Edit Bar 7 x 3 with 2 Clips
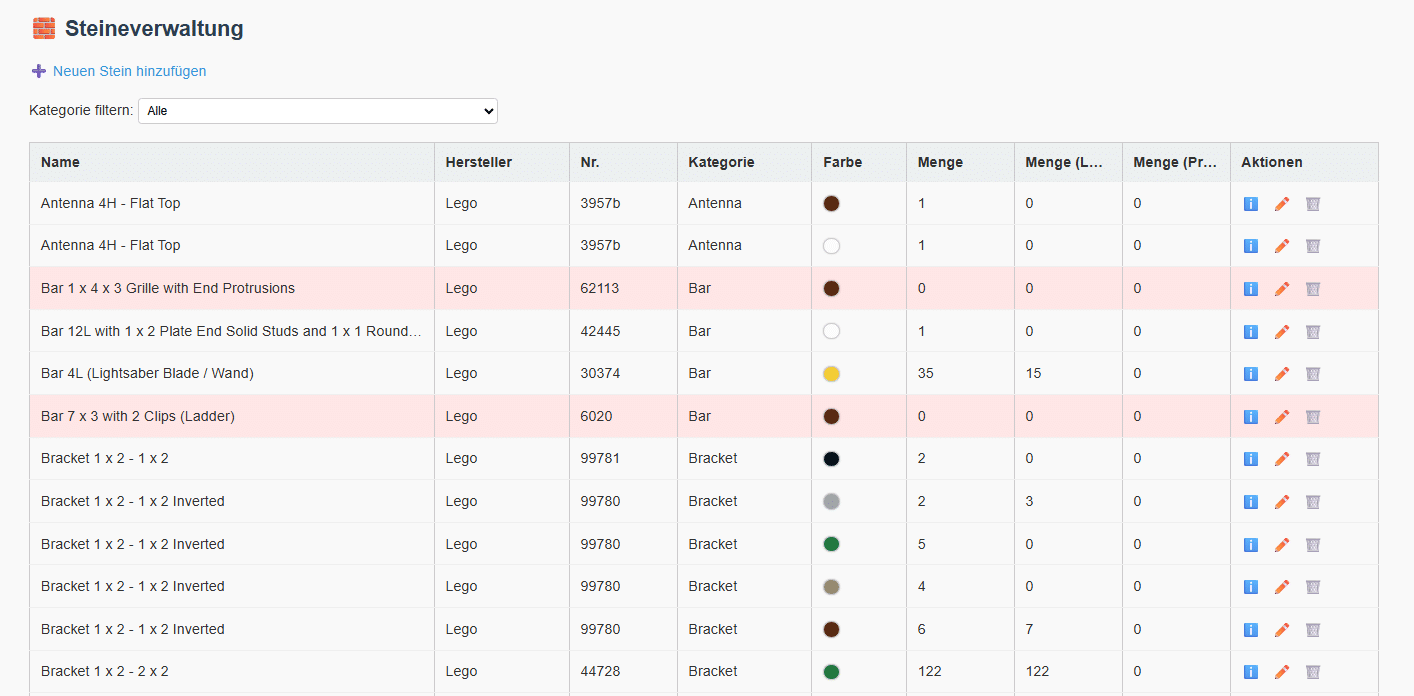Viewport: 1414px width, 696px height. [1281, 417]
